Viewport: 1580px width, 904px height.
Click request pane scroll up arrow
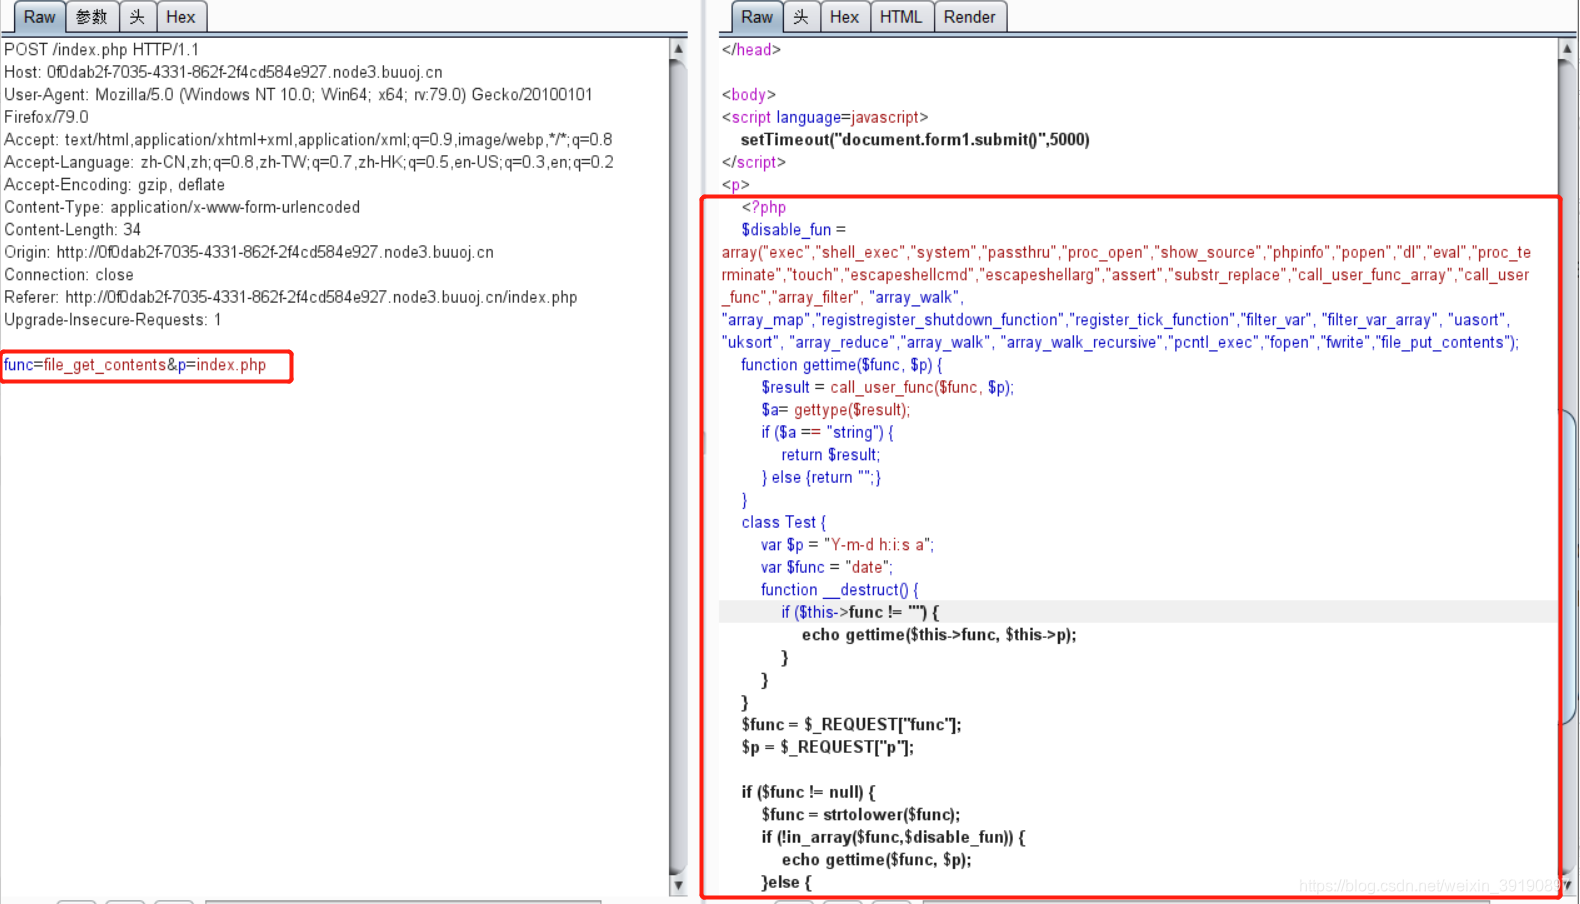(678, 49)
